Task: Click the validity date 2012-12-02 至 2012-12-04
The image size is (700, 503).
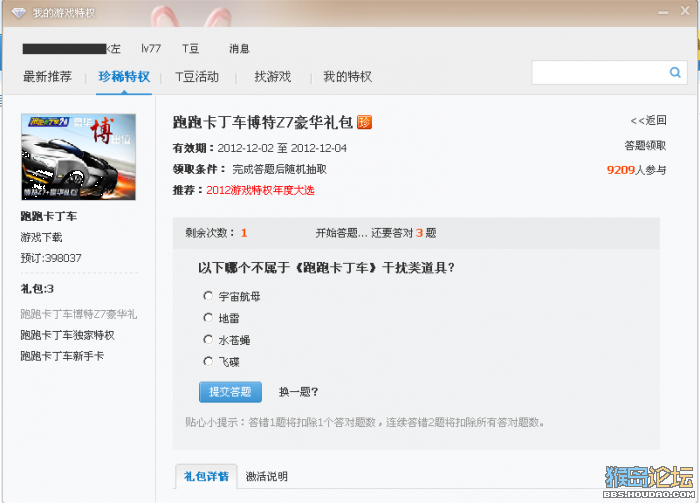Action: point(282,148)
